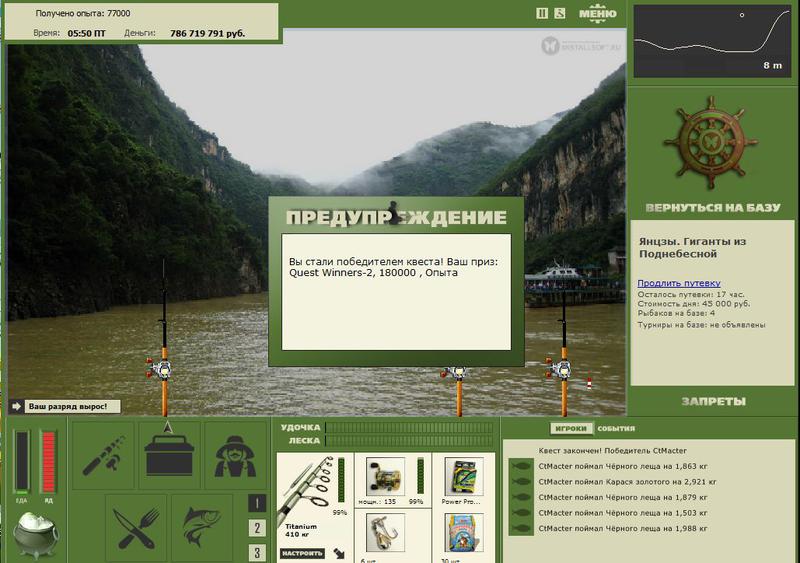Switch to the ИГРОКИ tab

pyautogui.click(x=571, y=429)
